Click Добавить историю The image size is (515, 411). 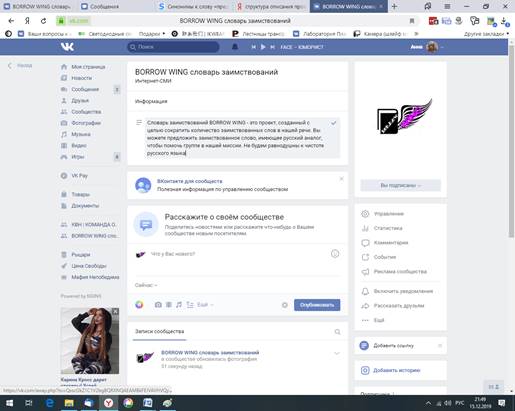[396, 370]
